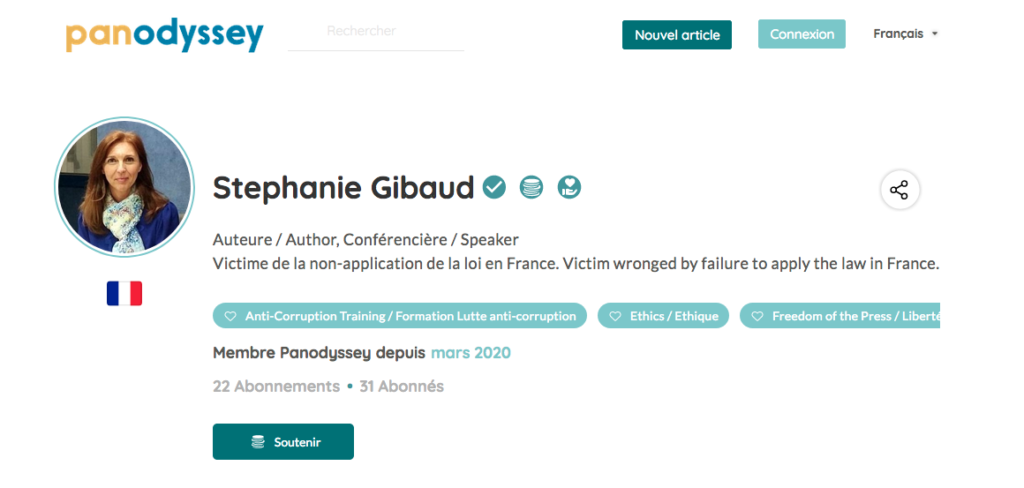The image size is (1024, 488).
Task: Open the Français language dropdown
Action: 905,34
